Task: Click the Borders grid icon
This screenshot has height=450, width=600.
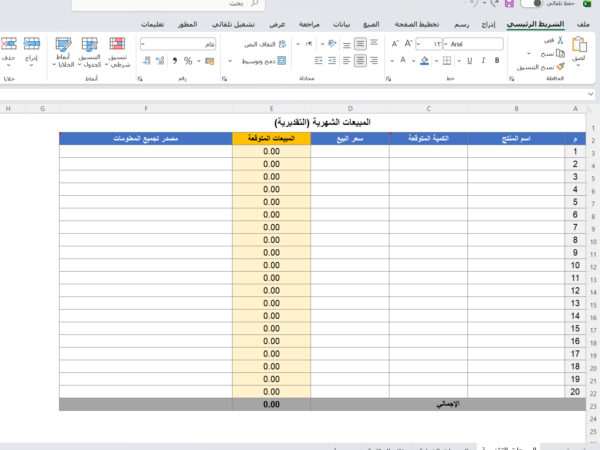Action: (447, 60)
